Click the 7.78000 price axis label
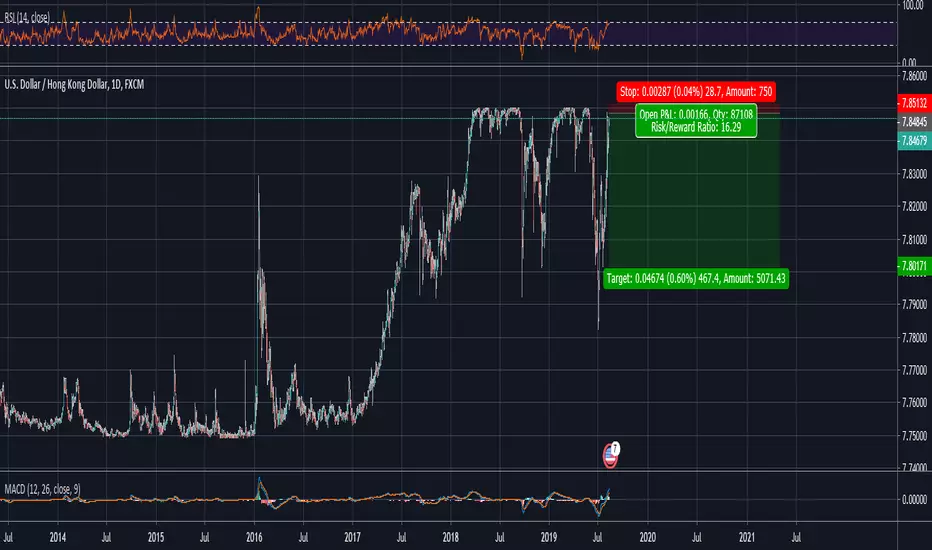 click(x=914, y=338)
